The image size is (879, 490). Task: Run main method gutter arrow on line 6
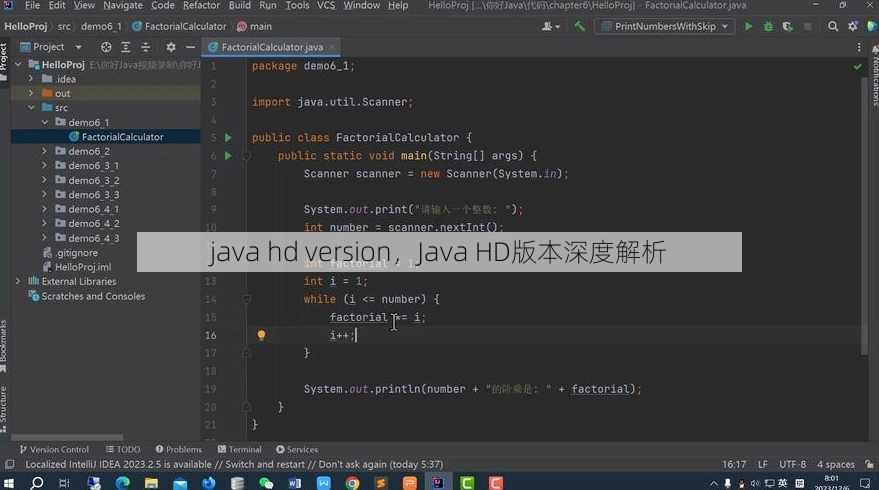228,156
